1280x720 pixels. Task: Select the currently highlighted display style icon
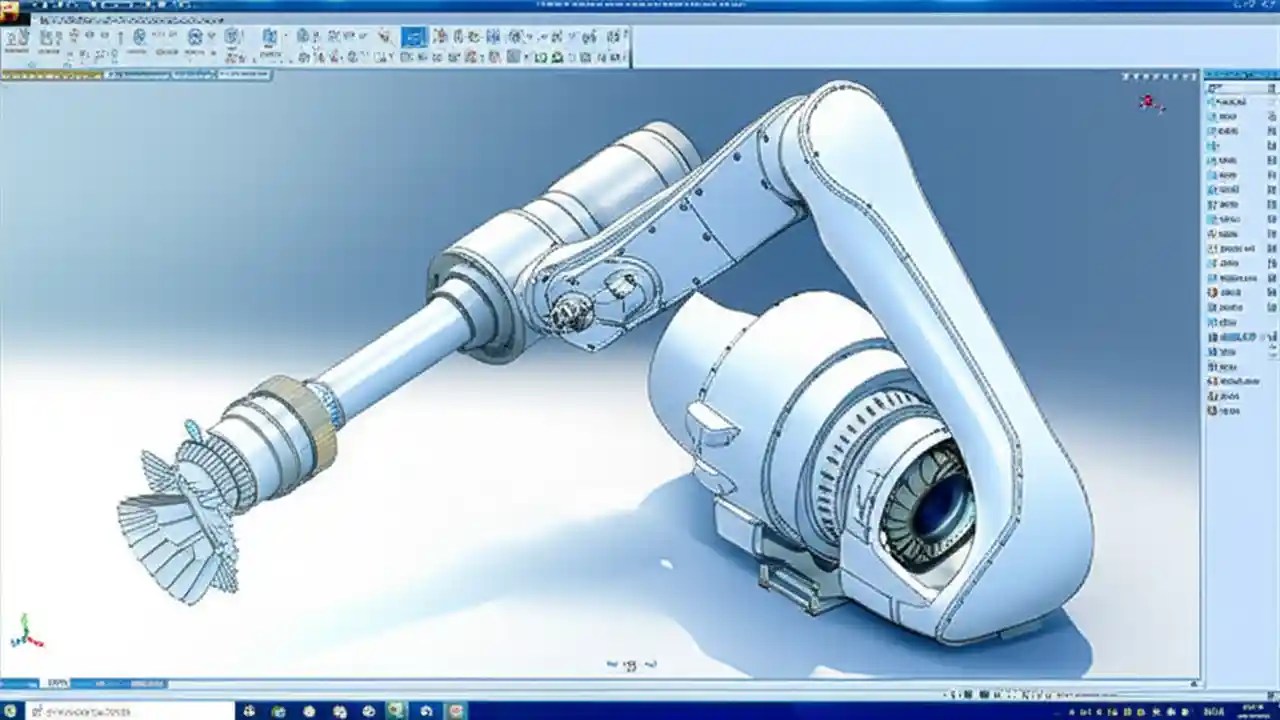(x=411, y=37)
